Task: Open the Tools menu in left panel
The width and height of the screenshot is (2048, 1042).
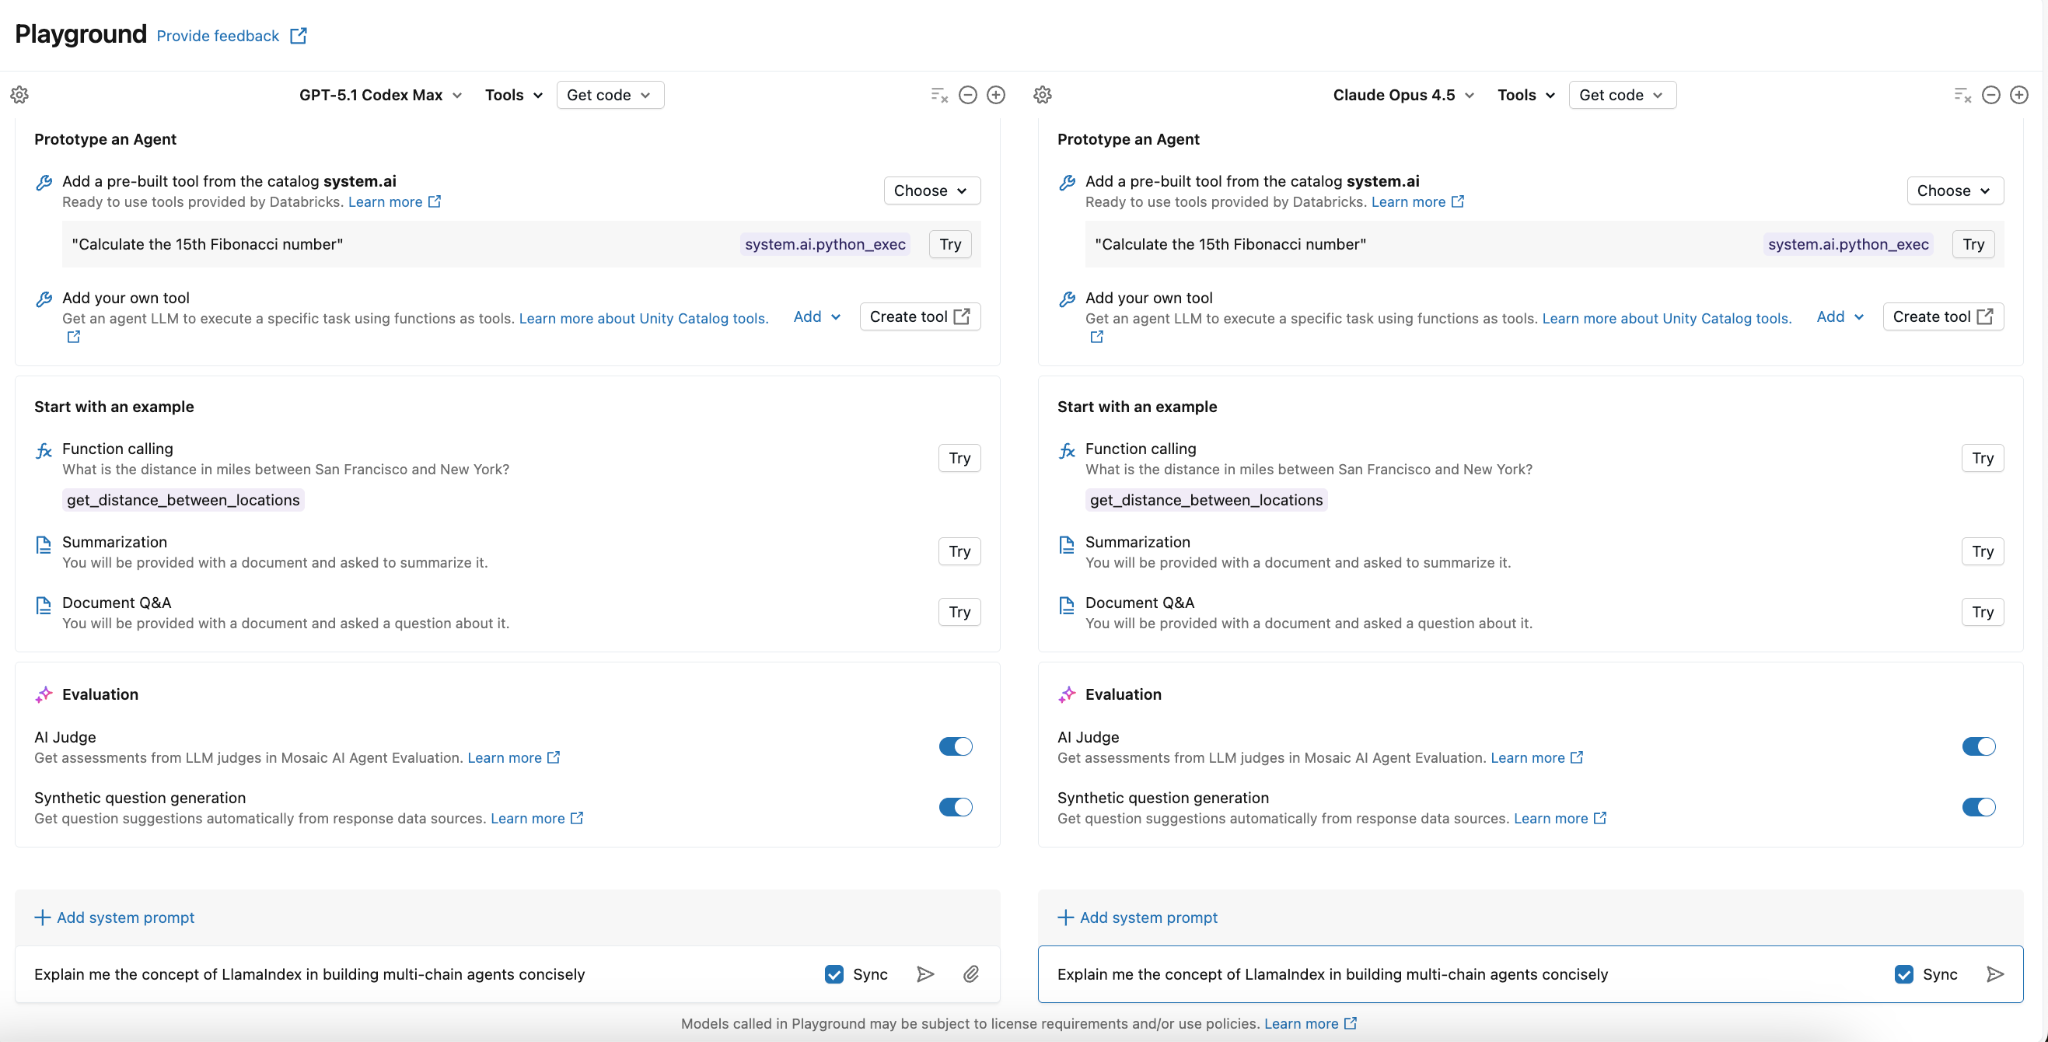Action: click(x=513, y=95)
